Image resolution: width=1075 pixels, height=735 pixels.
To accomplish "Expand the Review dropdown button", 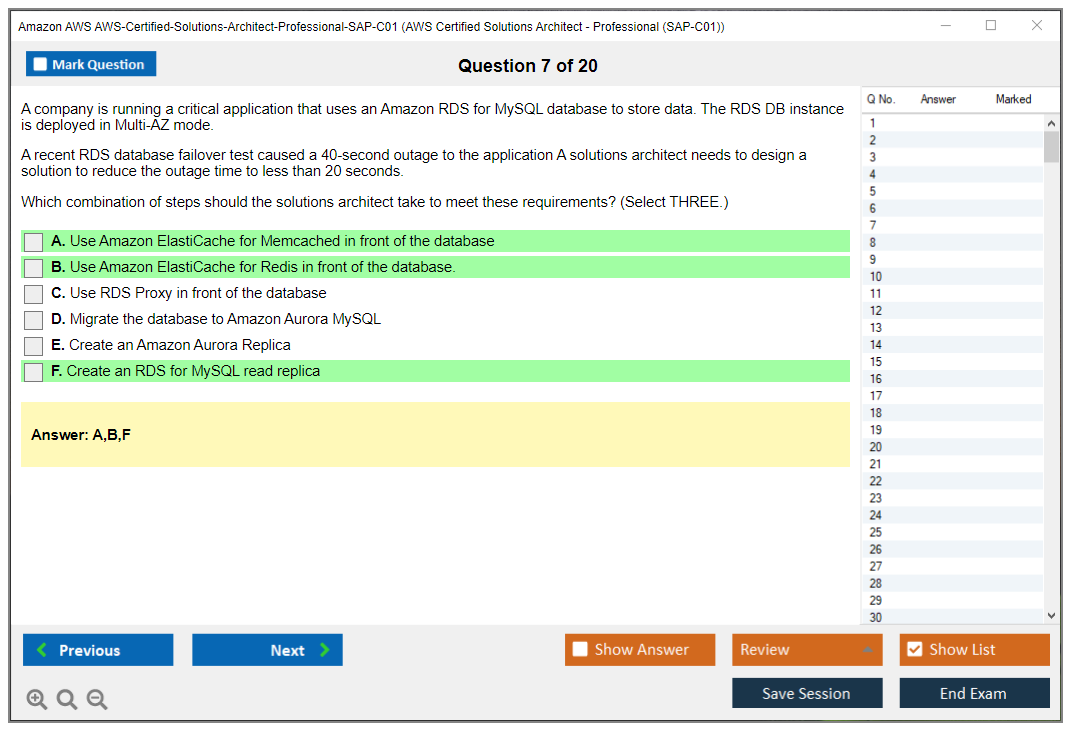I will [x=868, y=650].
